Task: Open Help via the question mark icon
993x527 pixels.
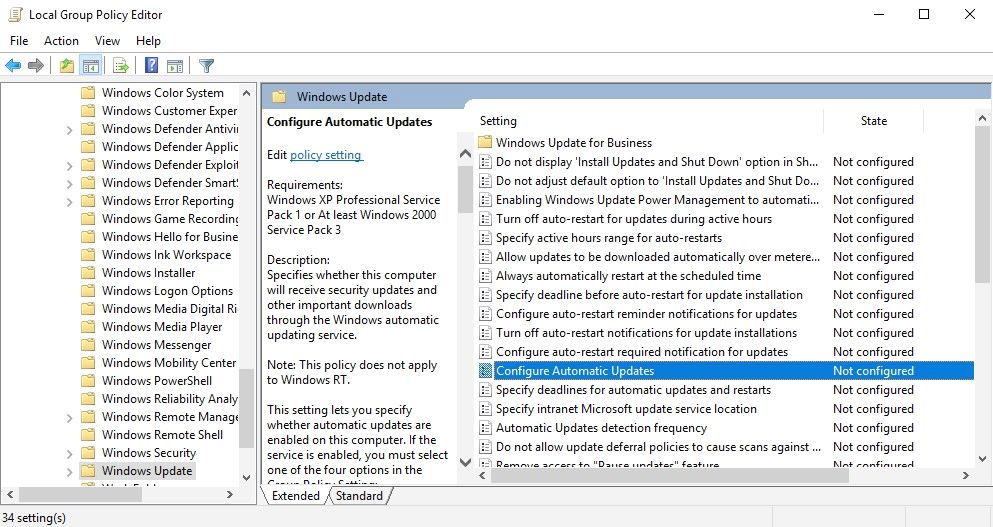Action: (151, 65)
